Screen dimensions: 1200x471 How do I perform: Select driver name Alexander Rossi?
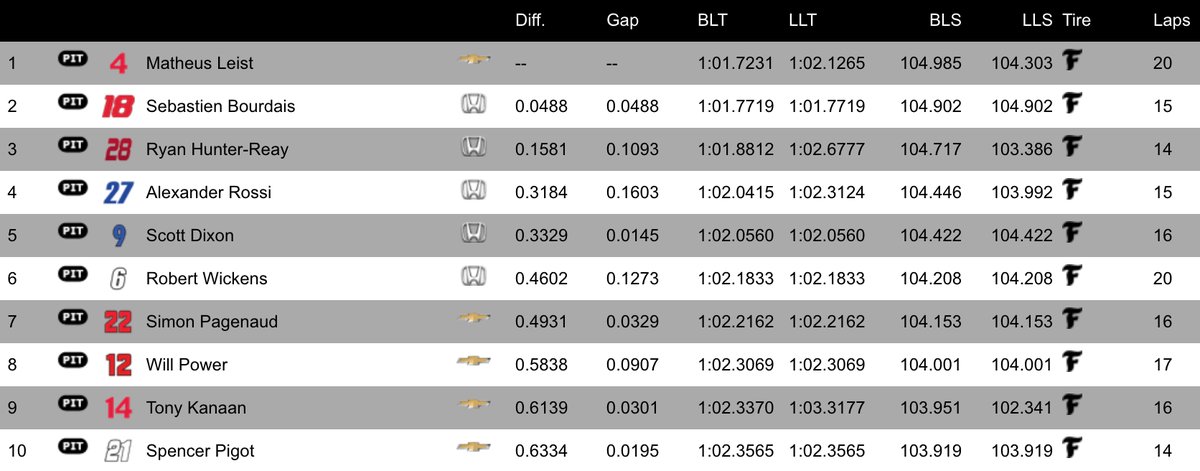pos(208,192)
